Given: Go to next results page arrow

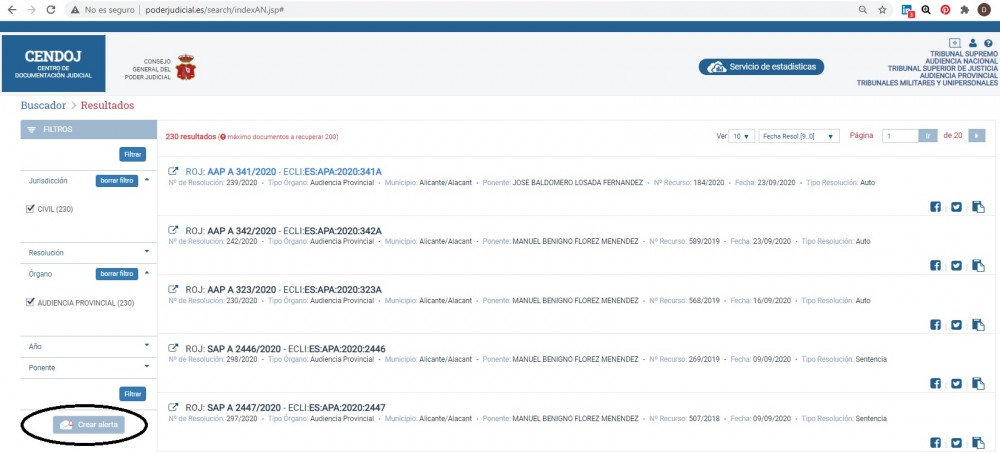Looking at the screenshot, I should pos(976,136).
